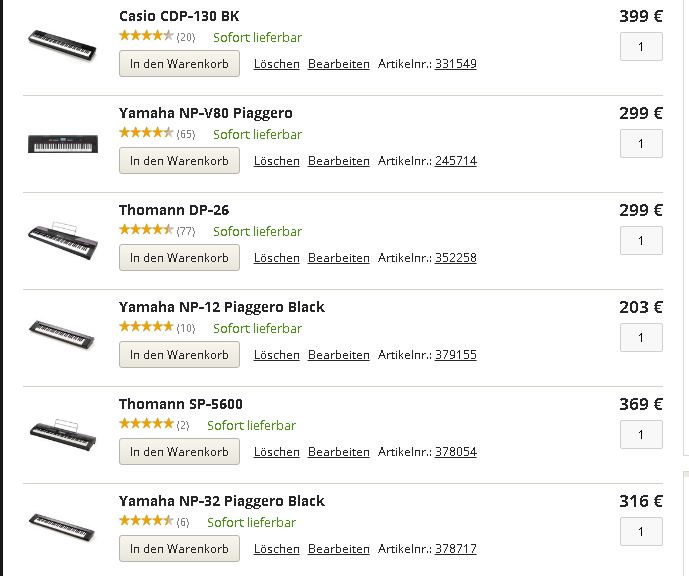Add Yamaha NP-32 Piaggero Black to cart

point(179,549)
